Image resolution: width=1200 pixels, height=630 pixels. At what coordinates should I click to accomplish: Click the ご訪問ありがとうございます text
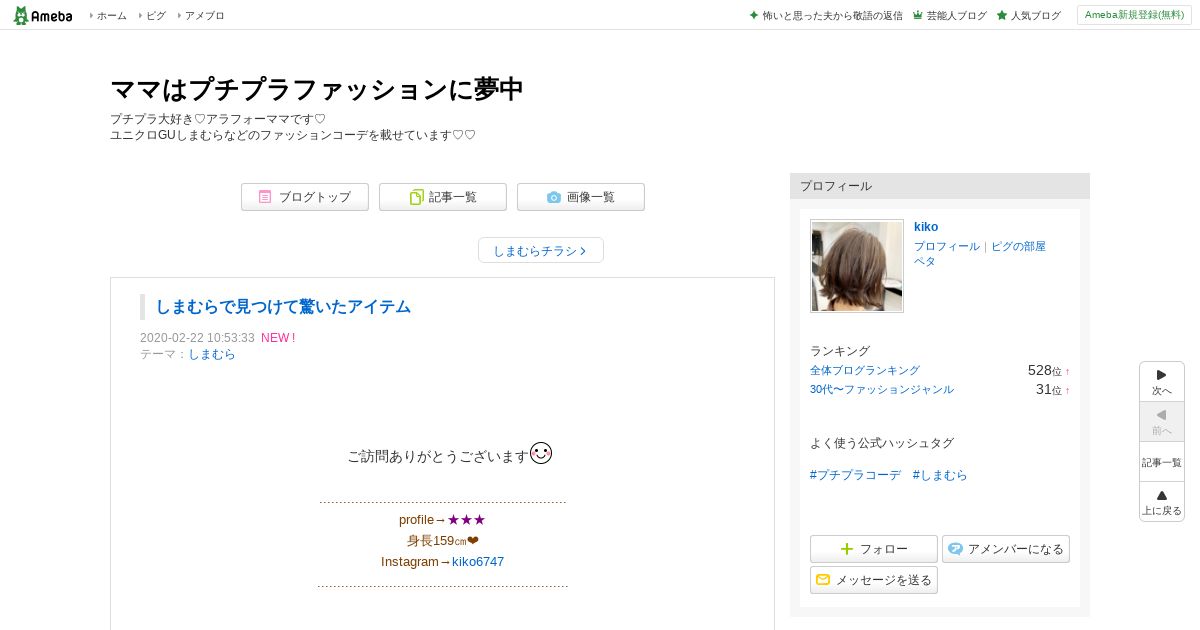tap(437, 456)
